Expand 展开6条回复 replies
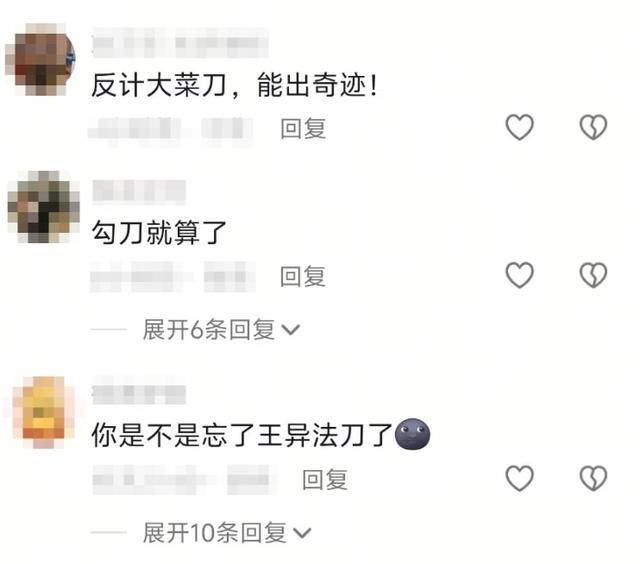This screenshot has height=564, width=640. pos(221,329)
